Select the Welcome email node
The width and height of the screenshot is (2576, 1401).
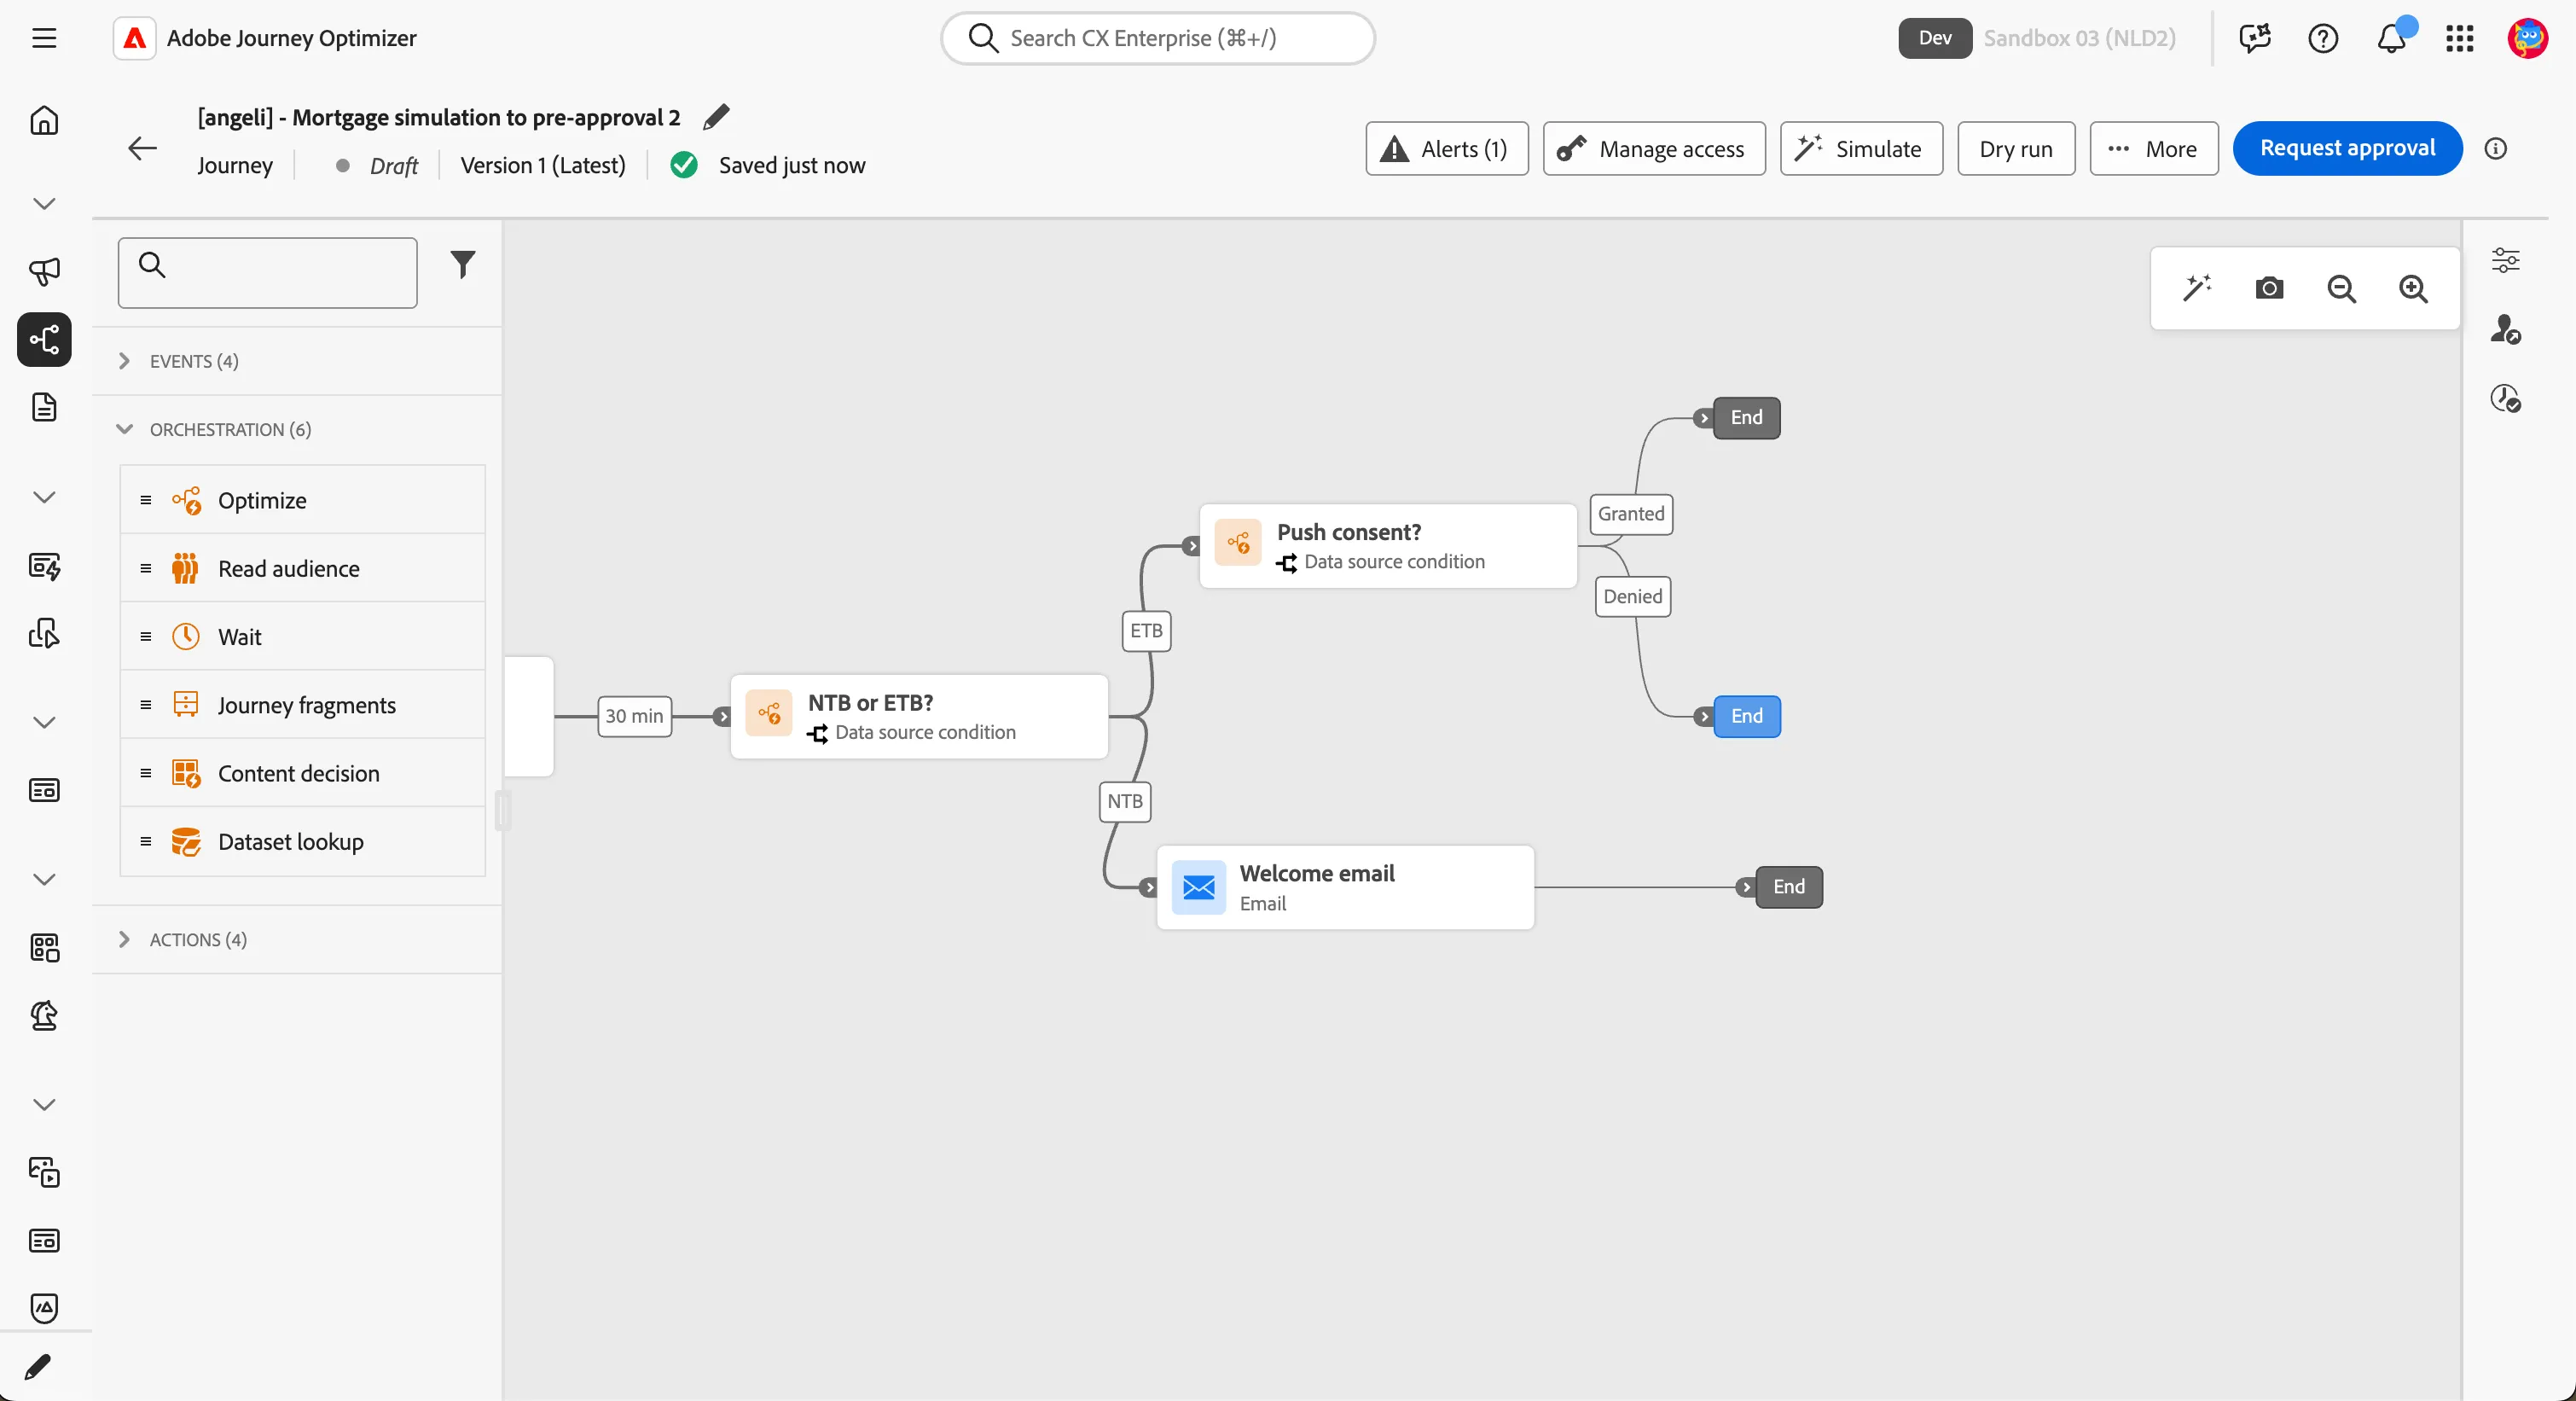pos(1344,887)
